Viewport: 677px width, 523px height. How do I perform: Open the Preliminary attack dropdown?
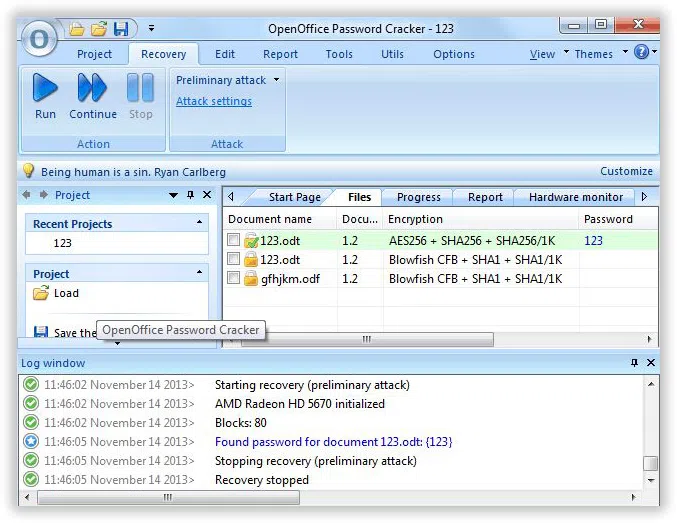pos(228,80)
